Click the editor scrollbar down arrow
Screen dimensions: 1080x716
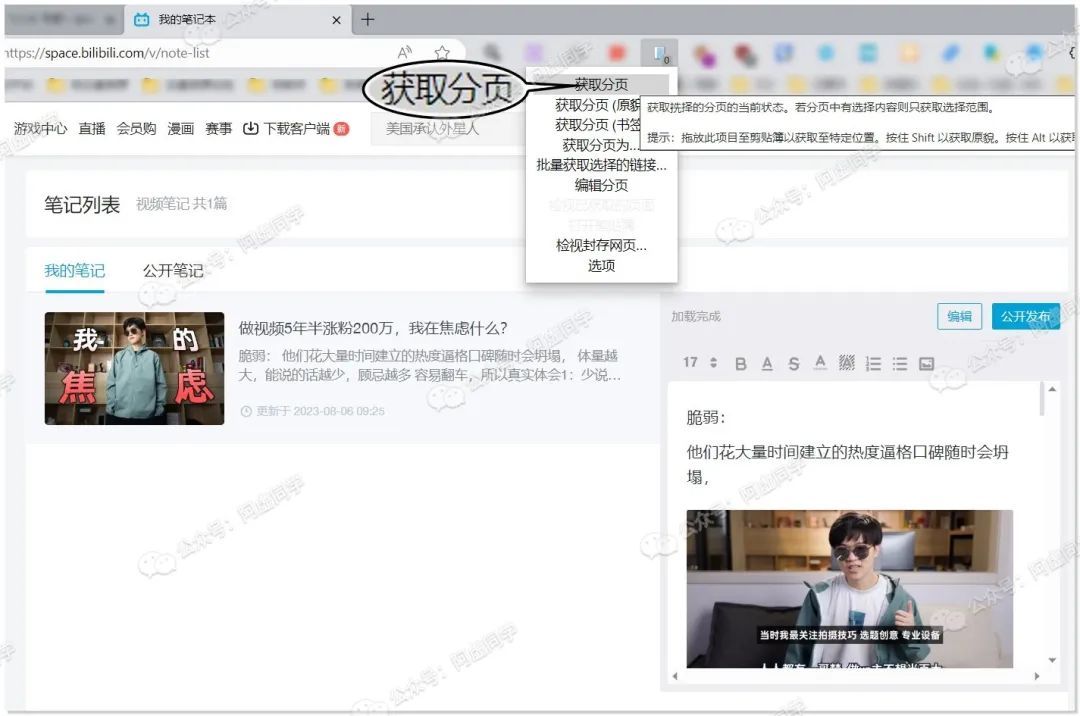1052,660
